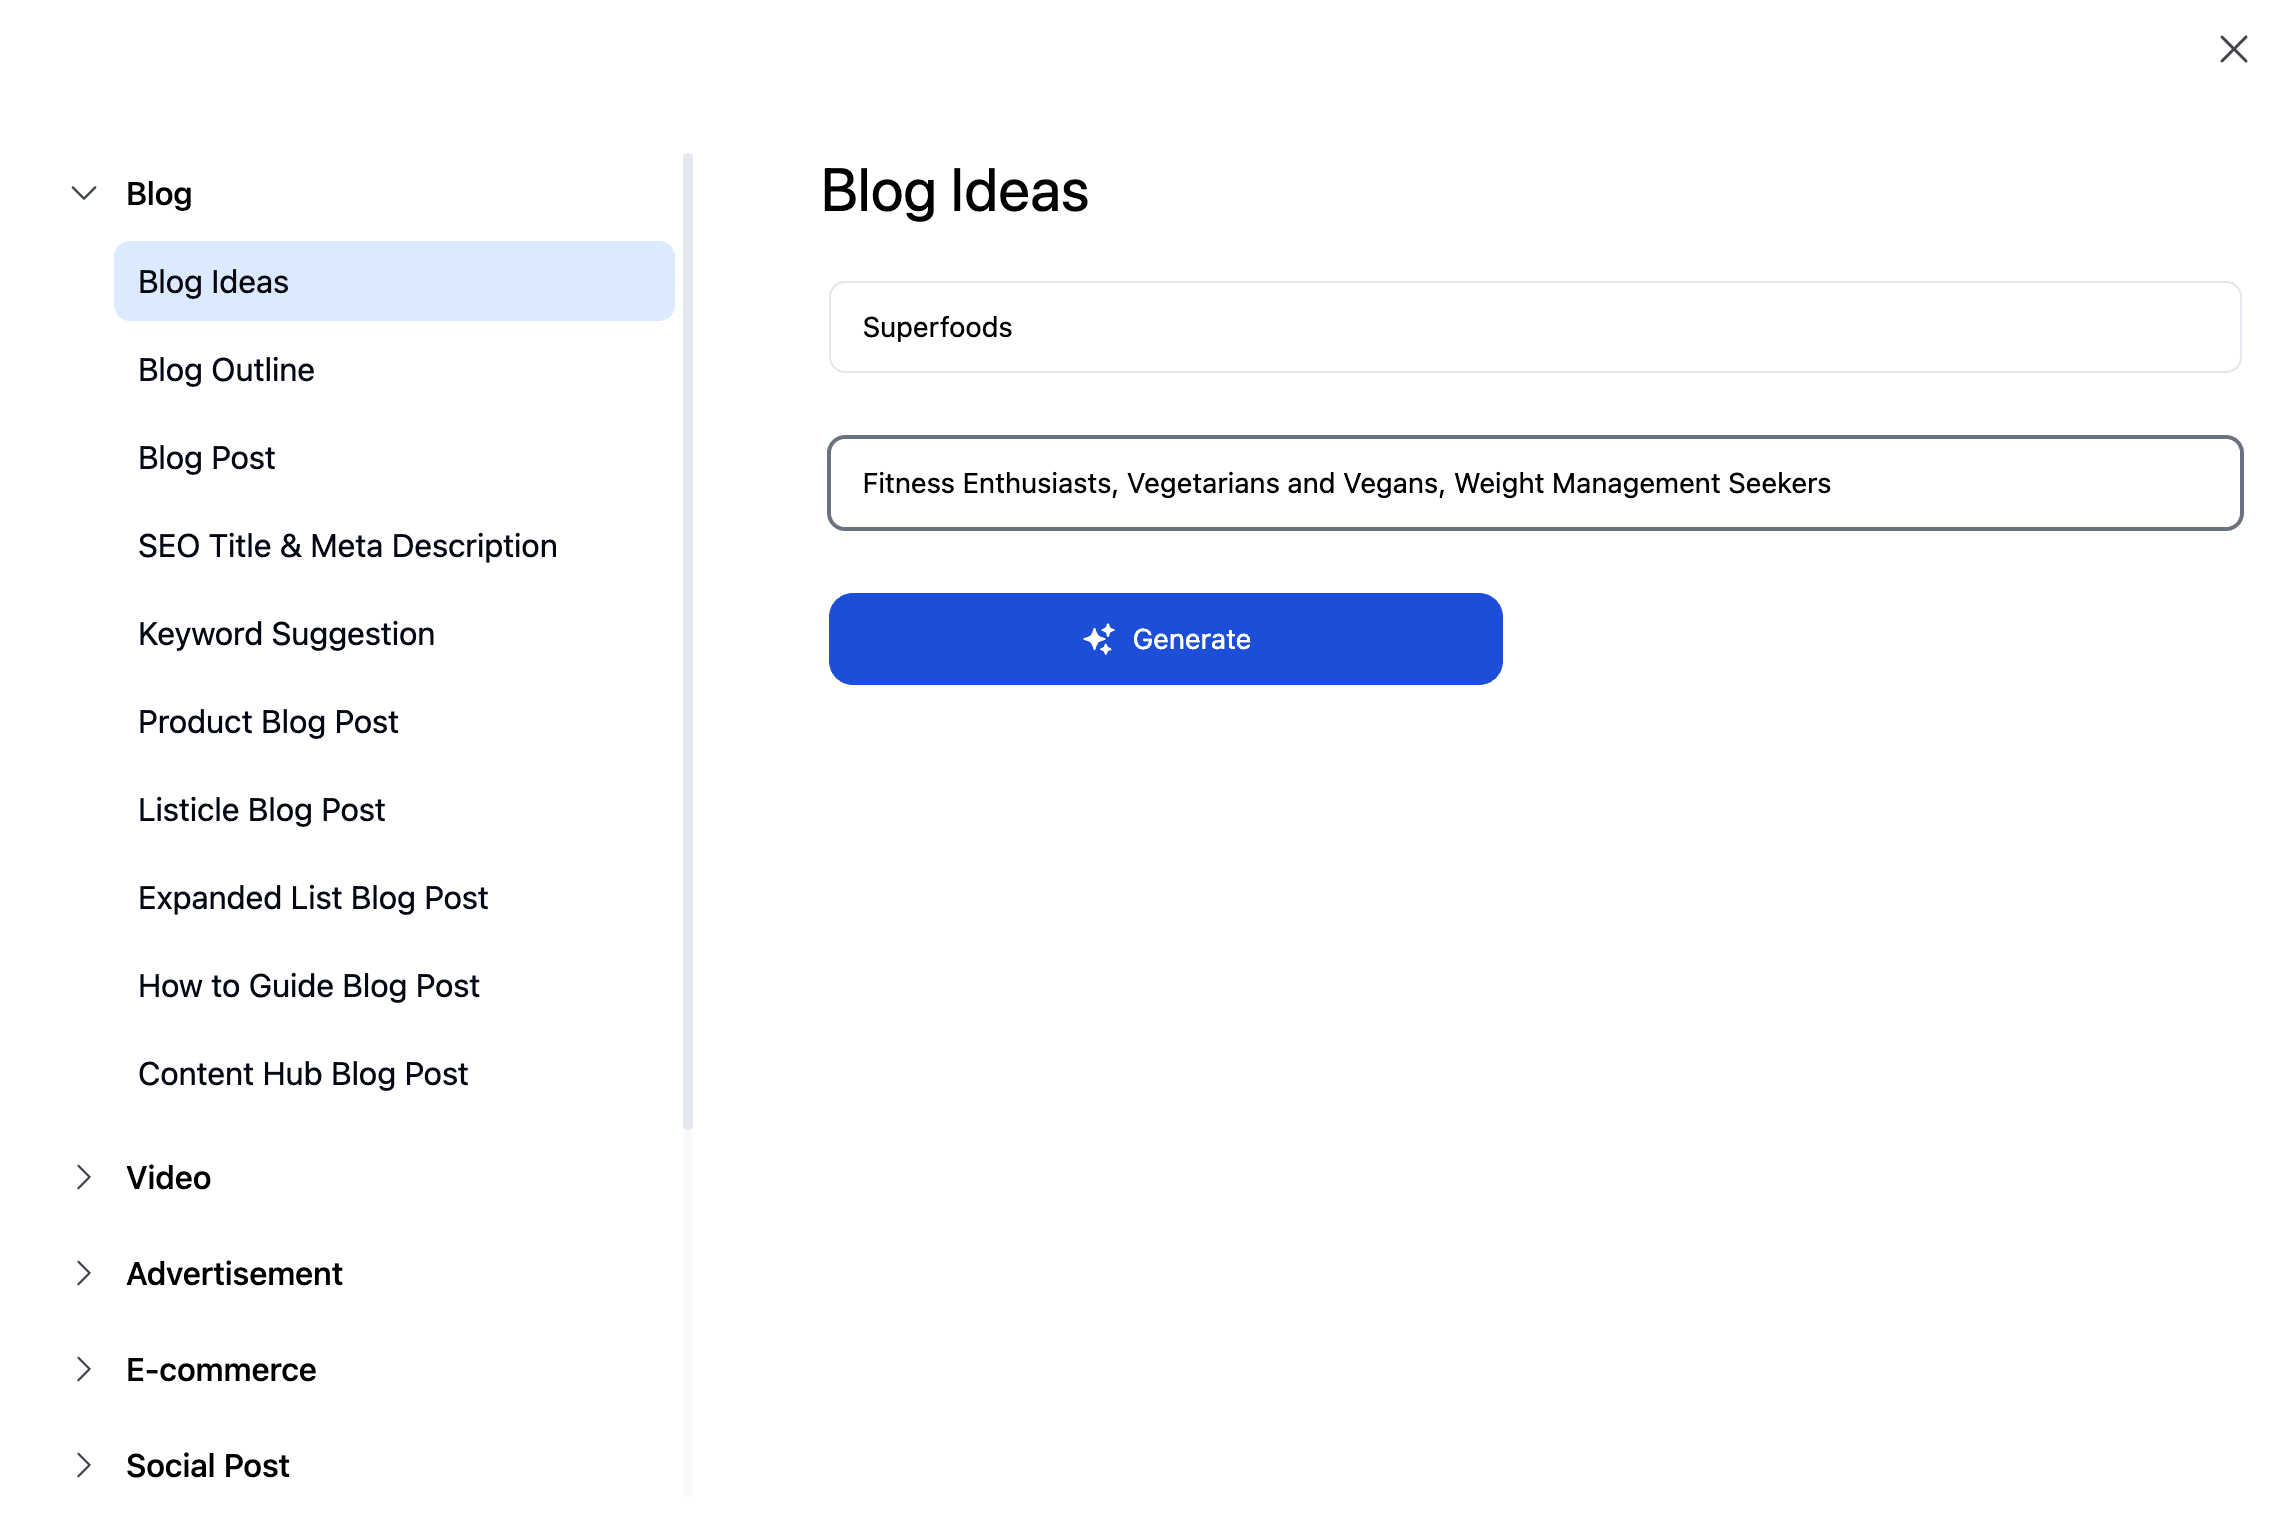Collapse the Blog section

click(x=84, y=192)
